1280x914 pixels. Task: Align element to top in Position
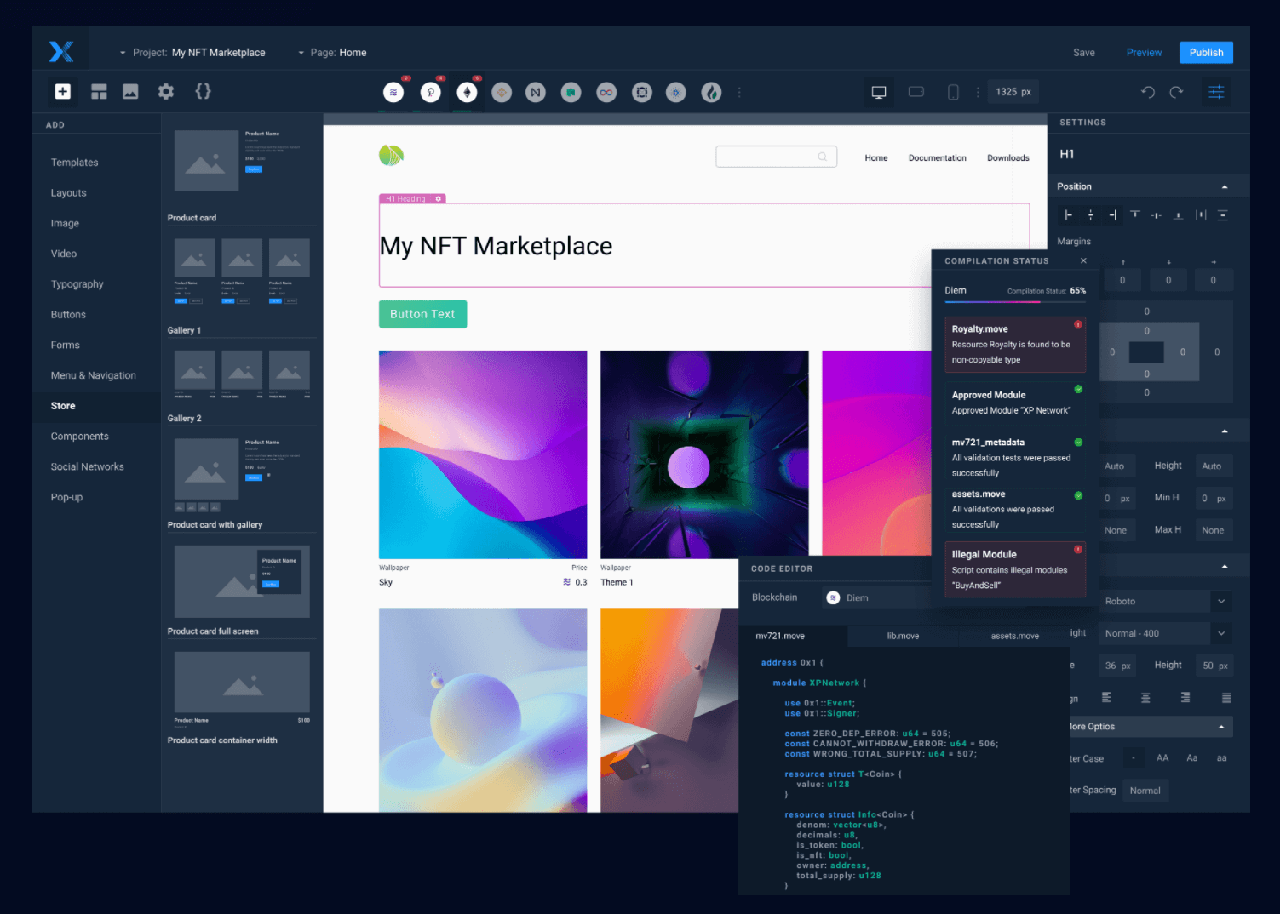1135,215
